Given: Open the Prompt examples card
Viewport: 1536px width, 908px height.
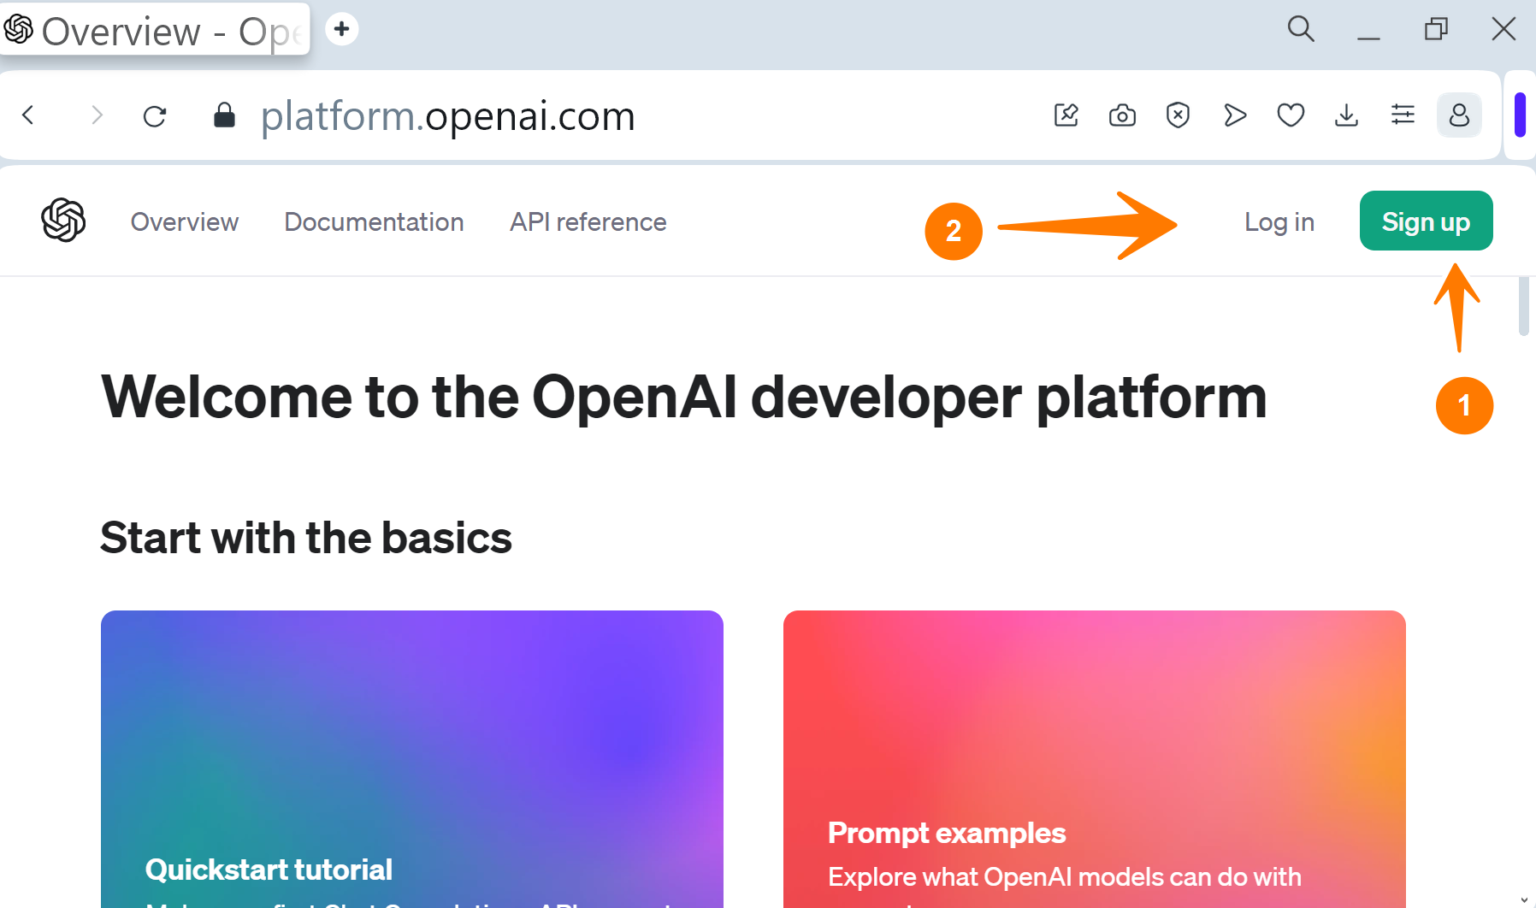Looking at the screenshot, I should coord(1094,760).
